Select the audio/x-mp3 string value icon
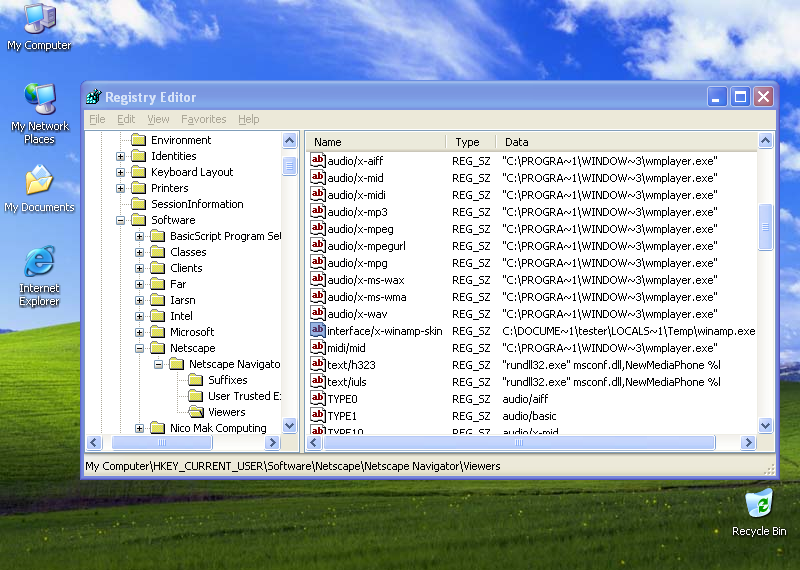 coord(318,211)
